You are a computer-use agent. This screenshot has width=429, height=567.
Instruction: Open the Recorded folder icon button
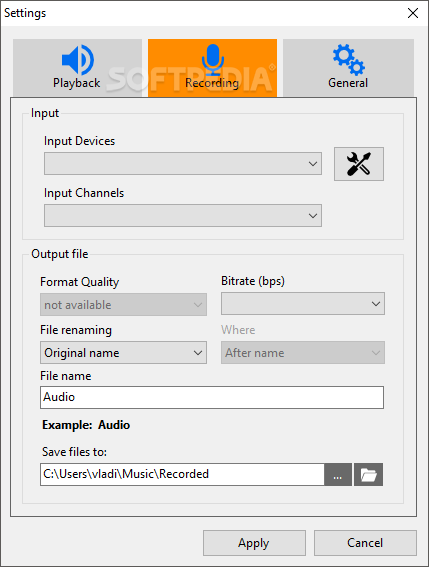(x=368, y=474)
